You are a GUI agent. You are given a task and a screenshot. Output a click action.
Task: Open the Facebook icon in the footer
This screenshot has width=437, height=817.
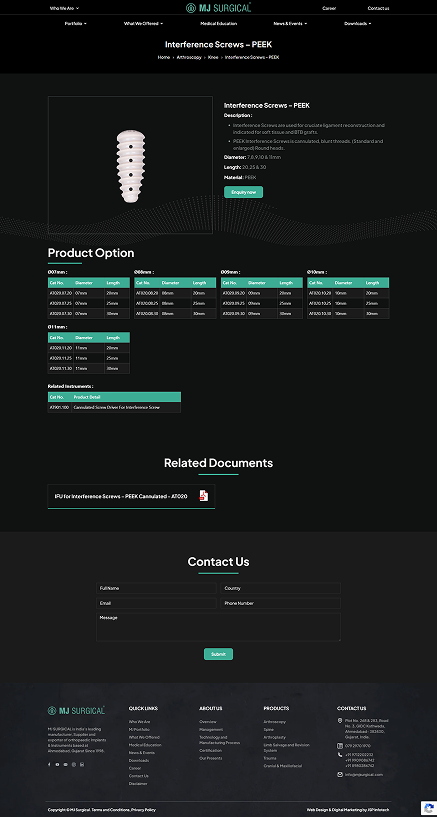click(49, 764)
